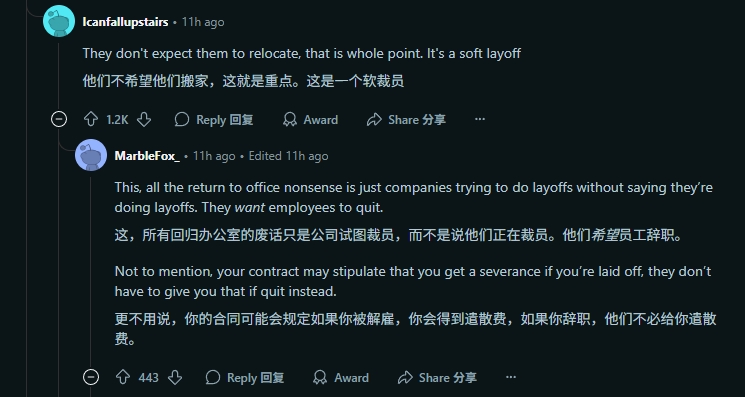
Task: Upvote Icanfallupstairs' comment
Action: point(91,119)
